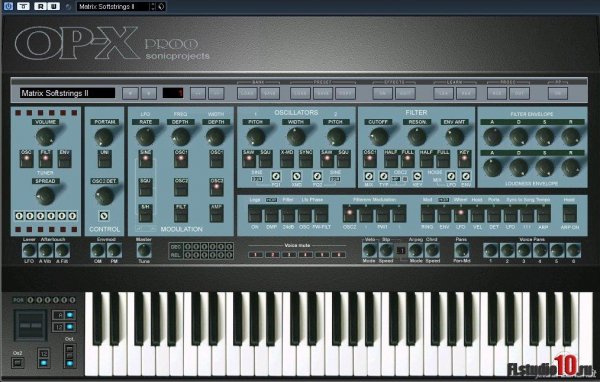Click the noise LFO rotary selector icon

451,176
